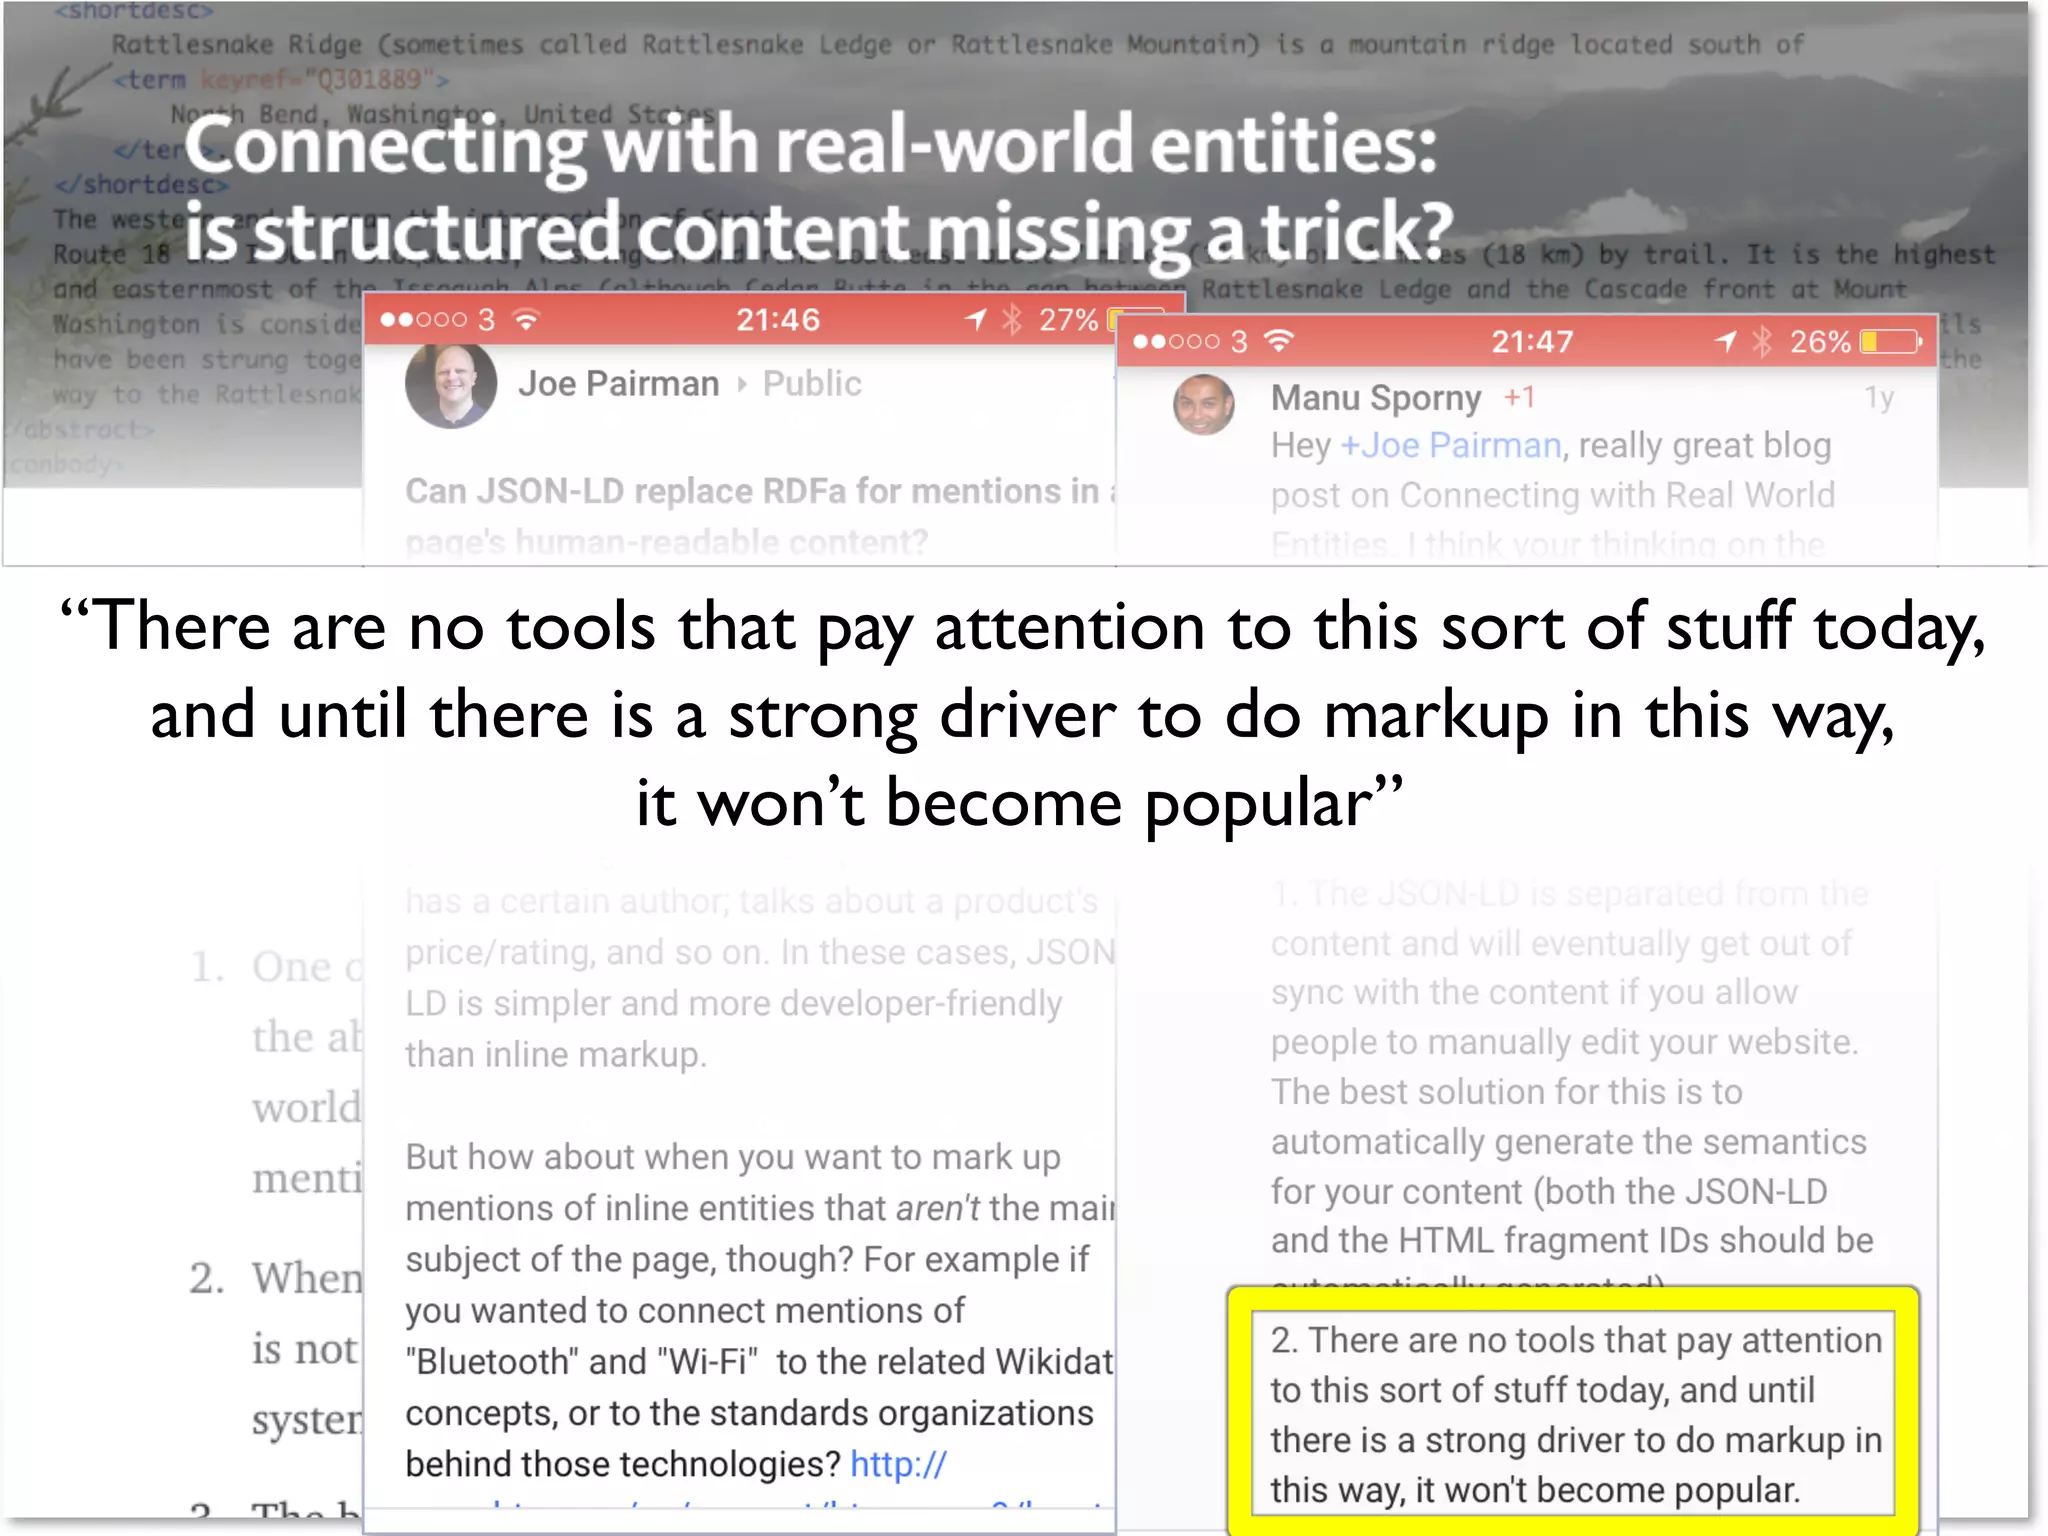
Task: Click '2. There are no tools' in highlighted box
Action: (x=1576, y=1341)
